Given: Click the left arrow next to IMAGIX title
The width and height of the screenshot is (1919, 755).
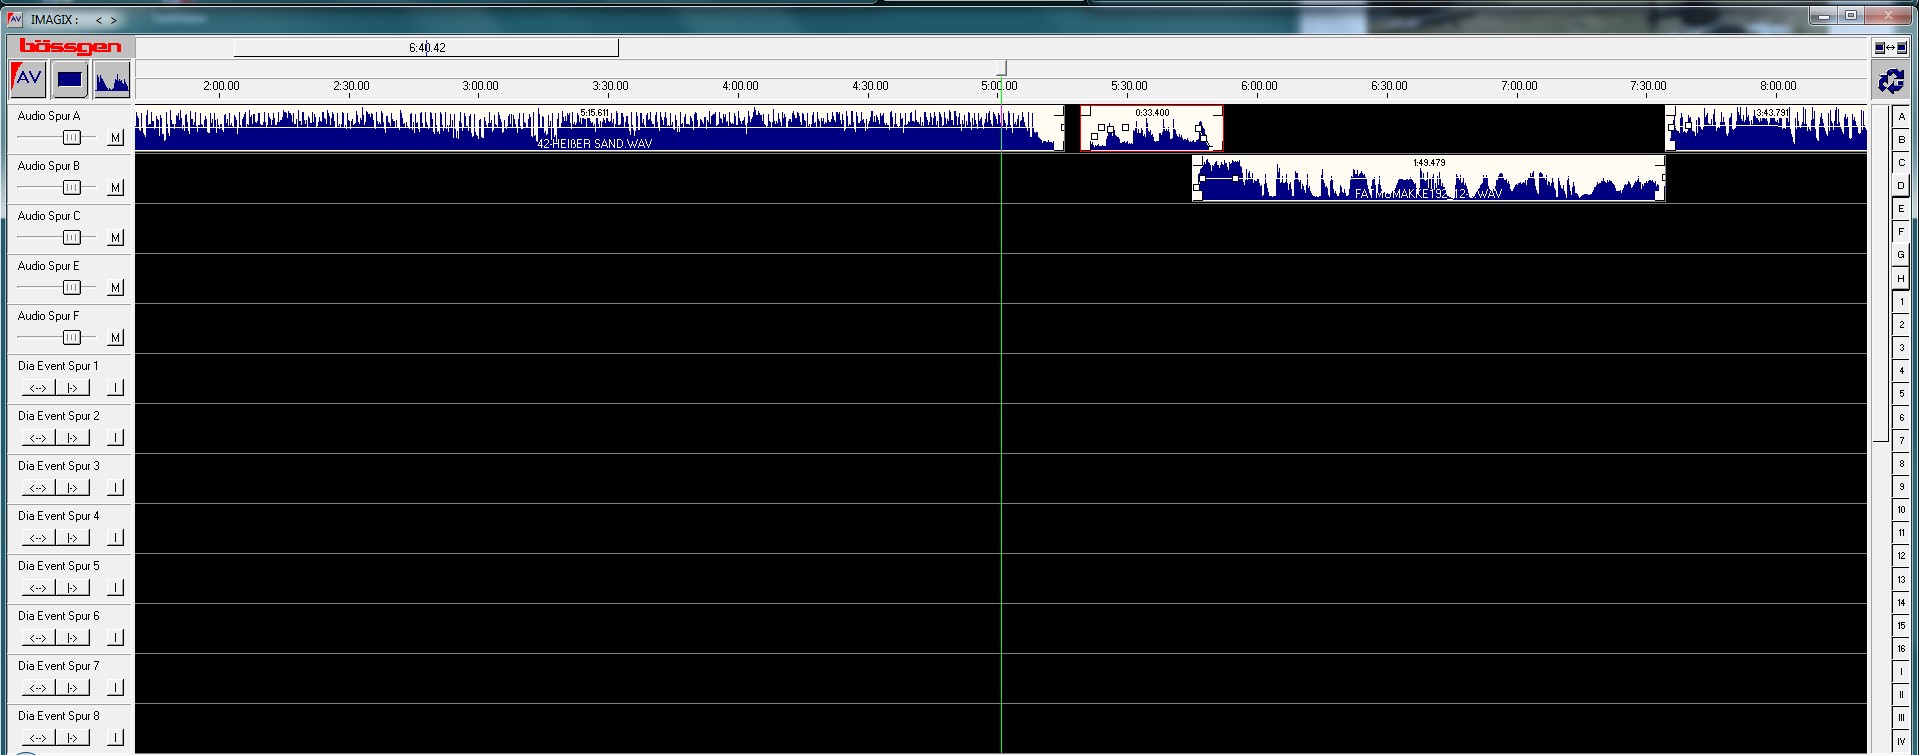Looking at the screenshot, I should click(98, 20).
